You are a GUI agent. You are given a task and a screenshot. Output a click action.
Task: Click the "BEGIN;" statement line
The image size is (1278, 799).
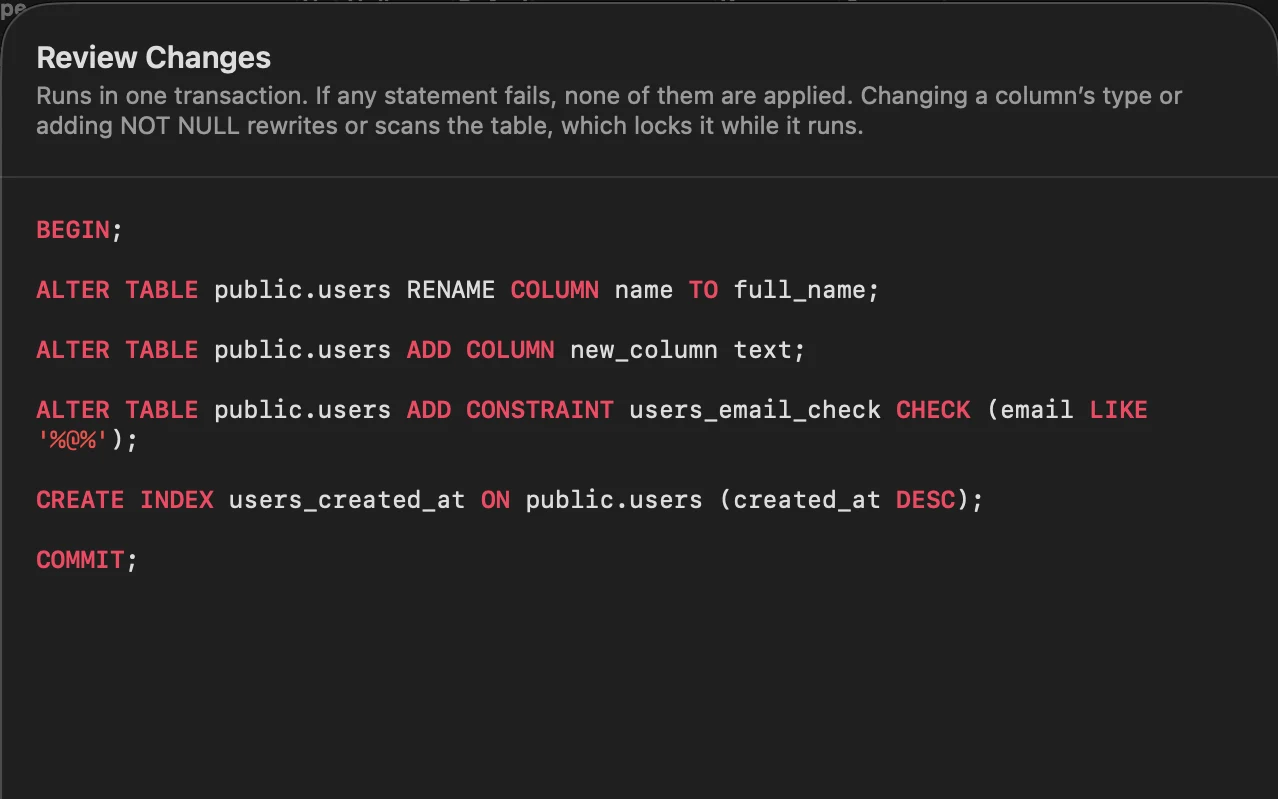(x=79, y=230)
